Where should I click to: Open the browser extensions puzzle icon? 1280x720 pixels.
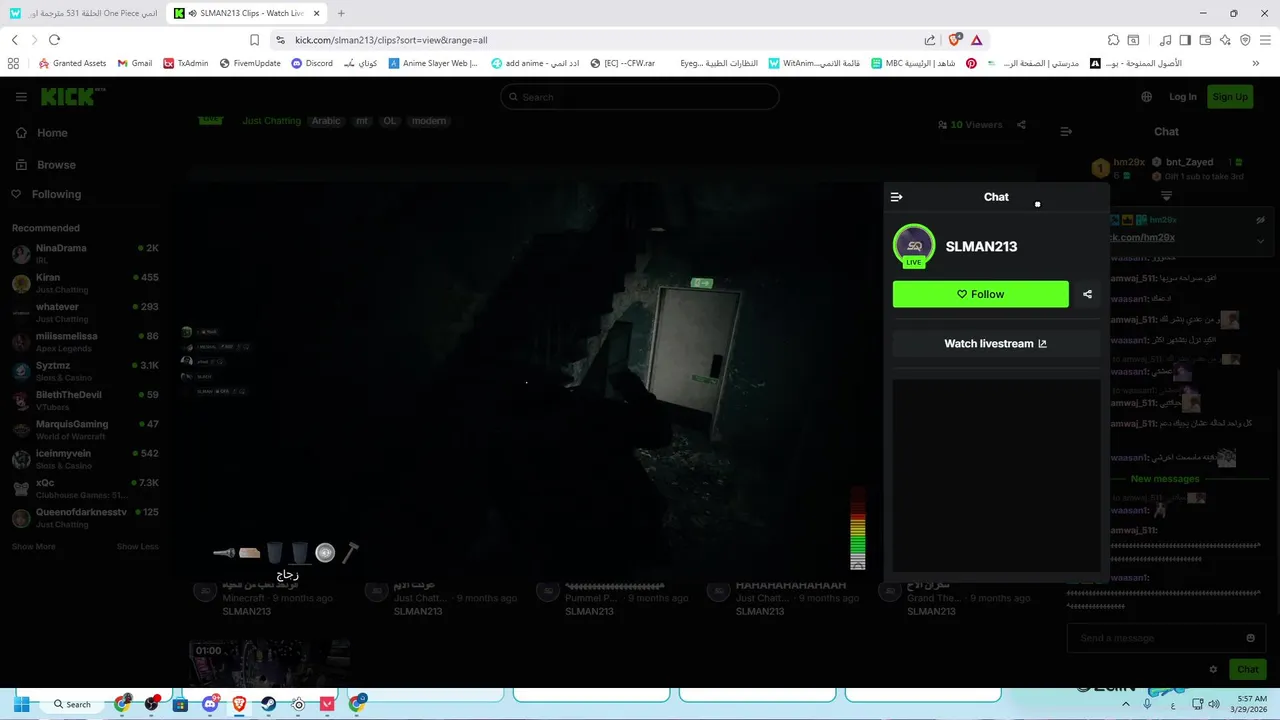tap(1113, 40)
